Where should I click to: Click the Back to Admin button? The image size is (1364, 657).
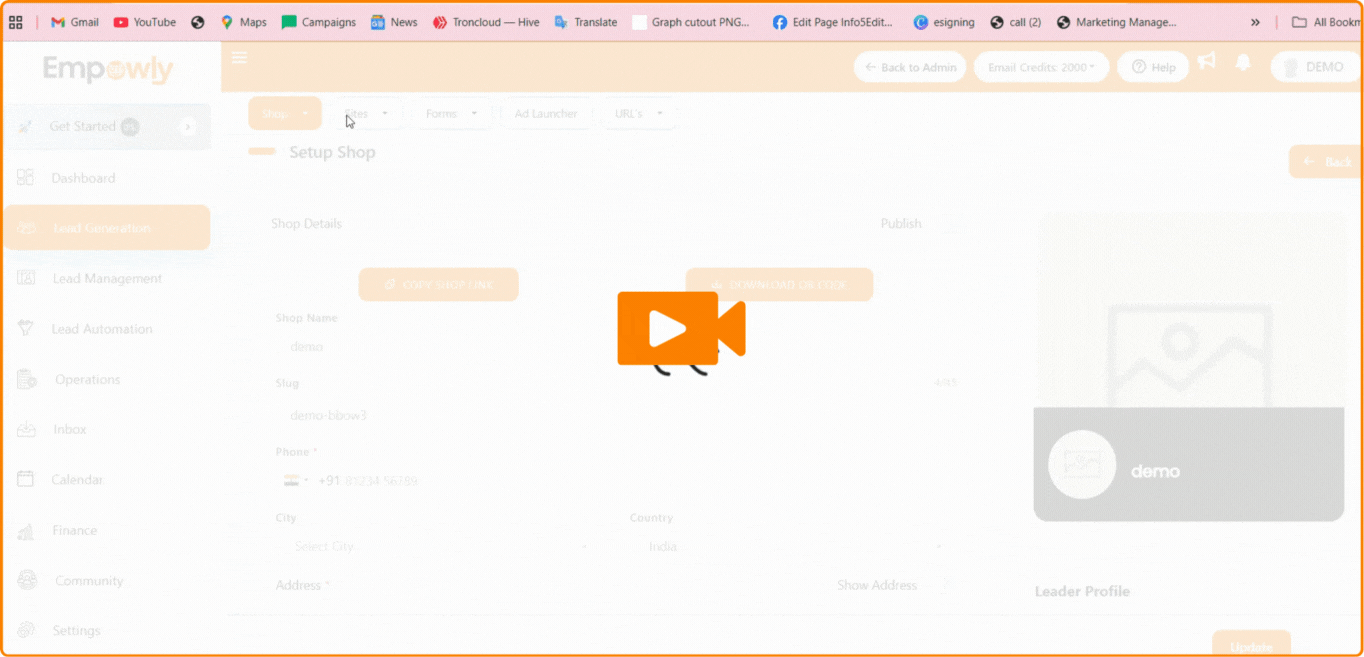click(x=910, y=67)
